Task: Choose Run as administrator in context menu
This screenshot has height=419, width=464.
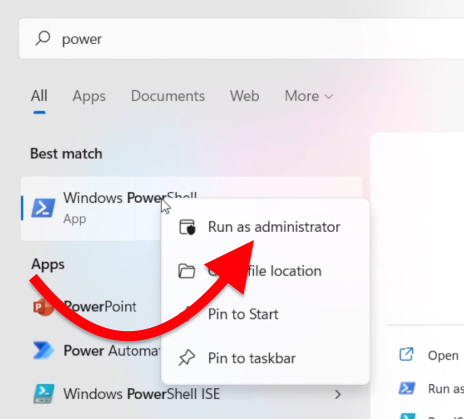Action: tap(265, 227)
